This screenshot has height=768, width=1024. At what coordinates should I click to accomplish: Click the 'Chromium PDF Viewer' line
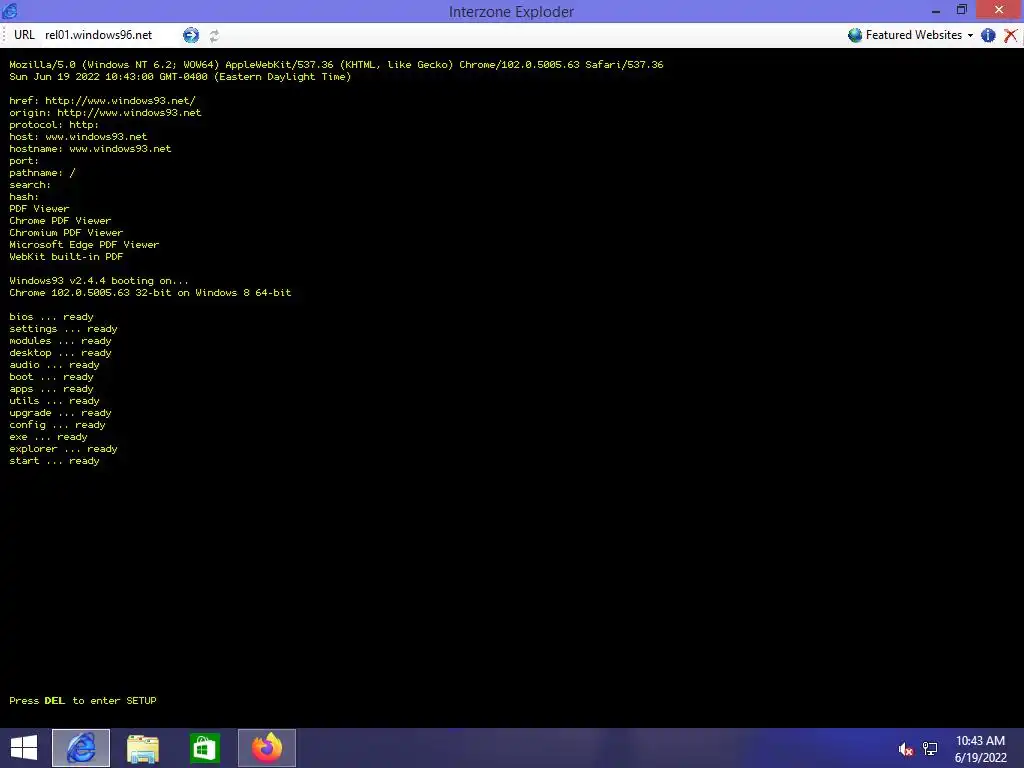(x=66, y=232)
